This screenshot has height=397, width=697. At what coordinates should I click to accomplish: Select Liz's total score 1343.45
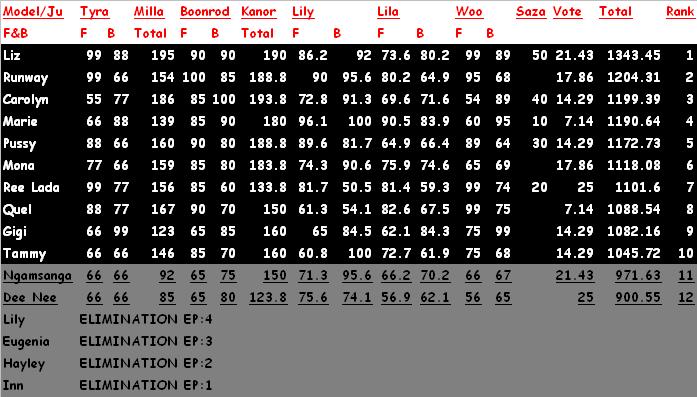click(x=633, y=55)
